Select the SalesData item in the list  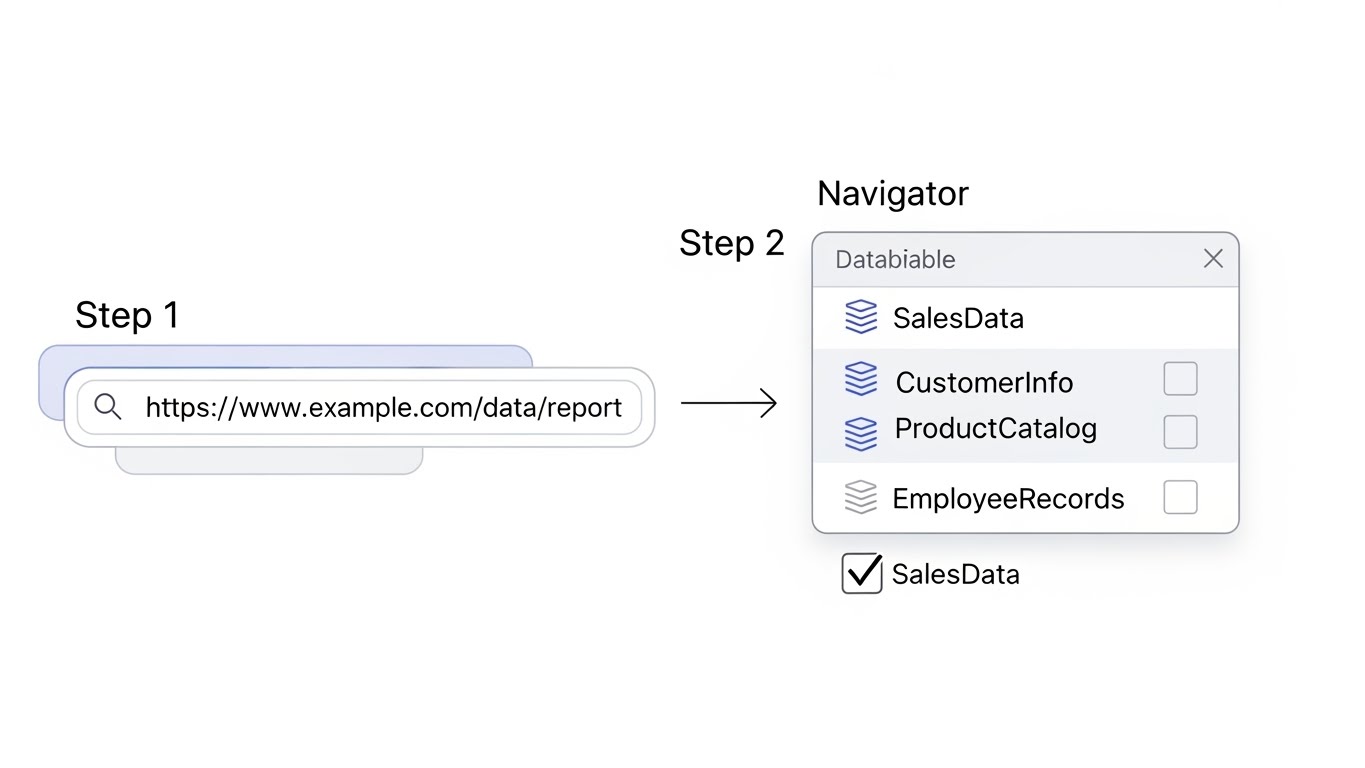point(958,318)
